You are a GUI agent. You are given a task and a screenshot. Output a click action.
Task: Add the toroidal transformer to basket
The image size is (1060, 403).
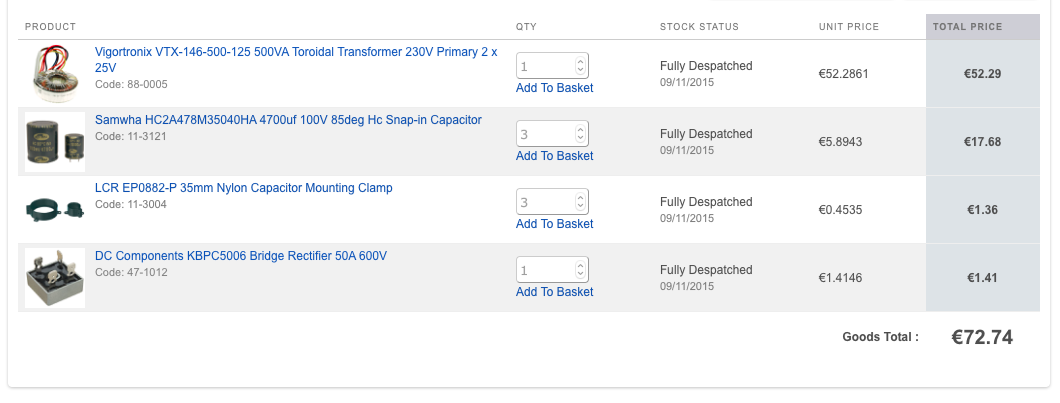click(554, 88)
